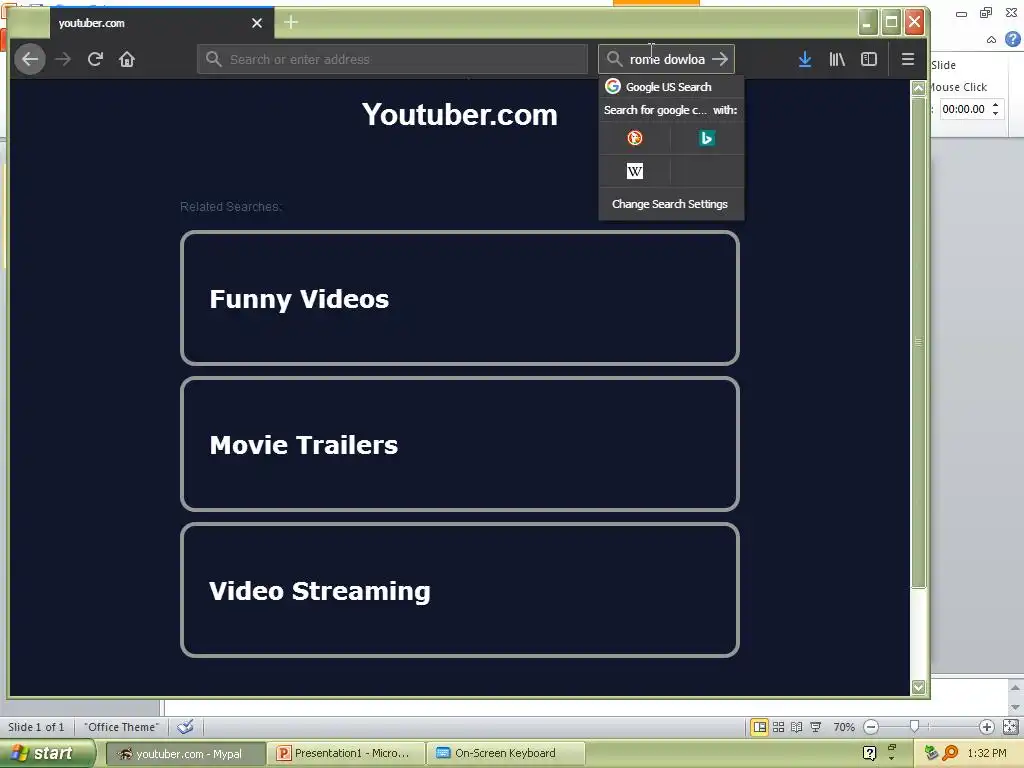1024x768 pixels.
Task: Open a new browser tab
Action: [291, 22]
